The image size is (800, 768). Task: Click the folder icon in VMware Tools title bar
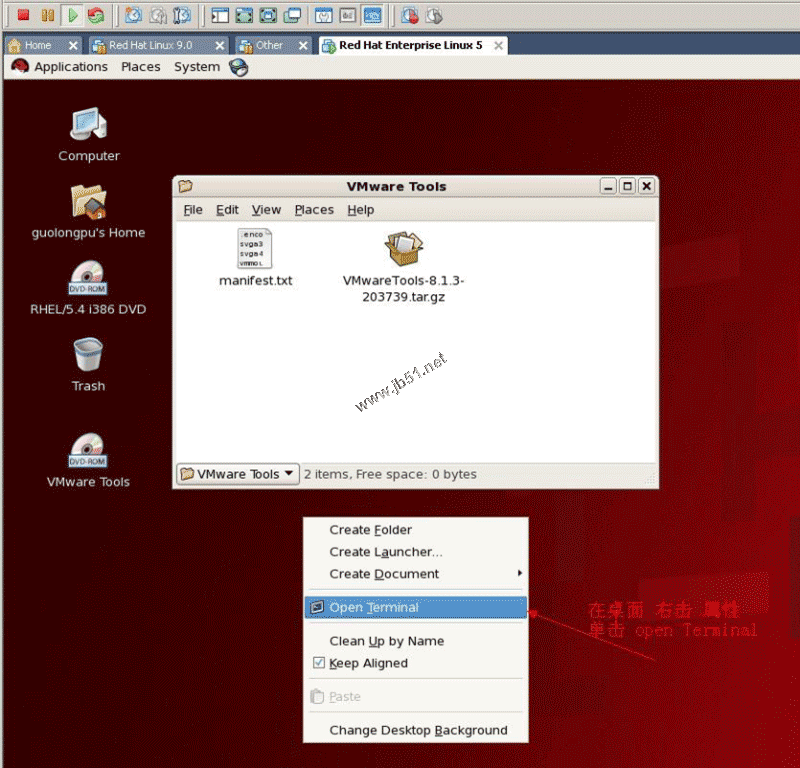[x=185, y=186]
